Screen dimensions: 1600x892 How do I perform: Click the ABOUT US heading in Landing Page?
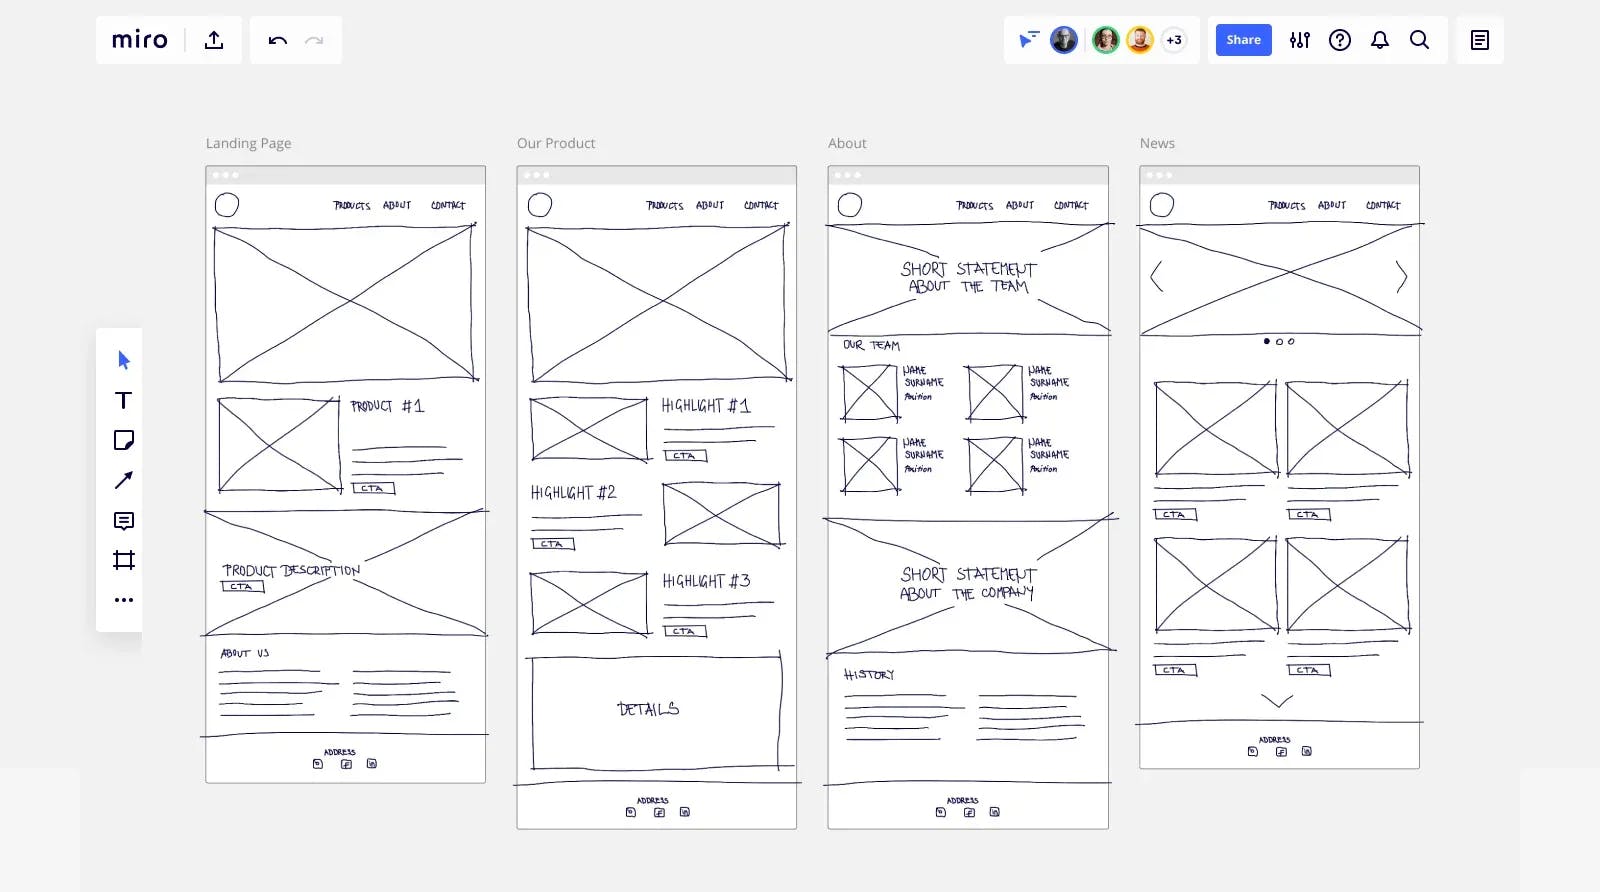point(245,653)
